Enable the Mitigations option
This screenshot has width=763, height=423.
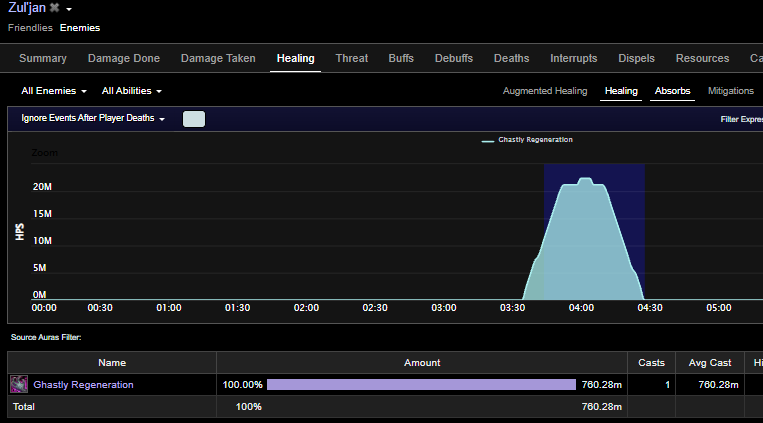click(731, 91)
